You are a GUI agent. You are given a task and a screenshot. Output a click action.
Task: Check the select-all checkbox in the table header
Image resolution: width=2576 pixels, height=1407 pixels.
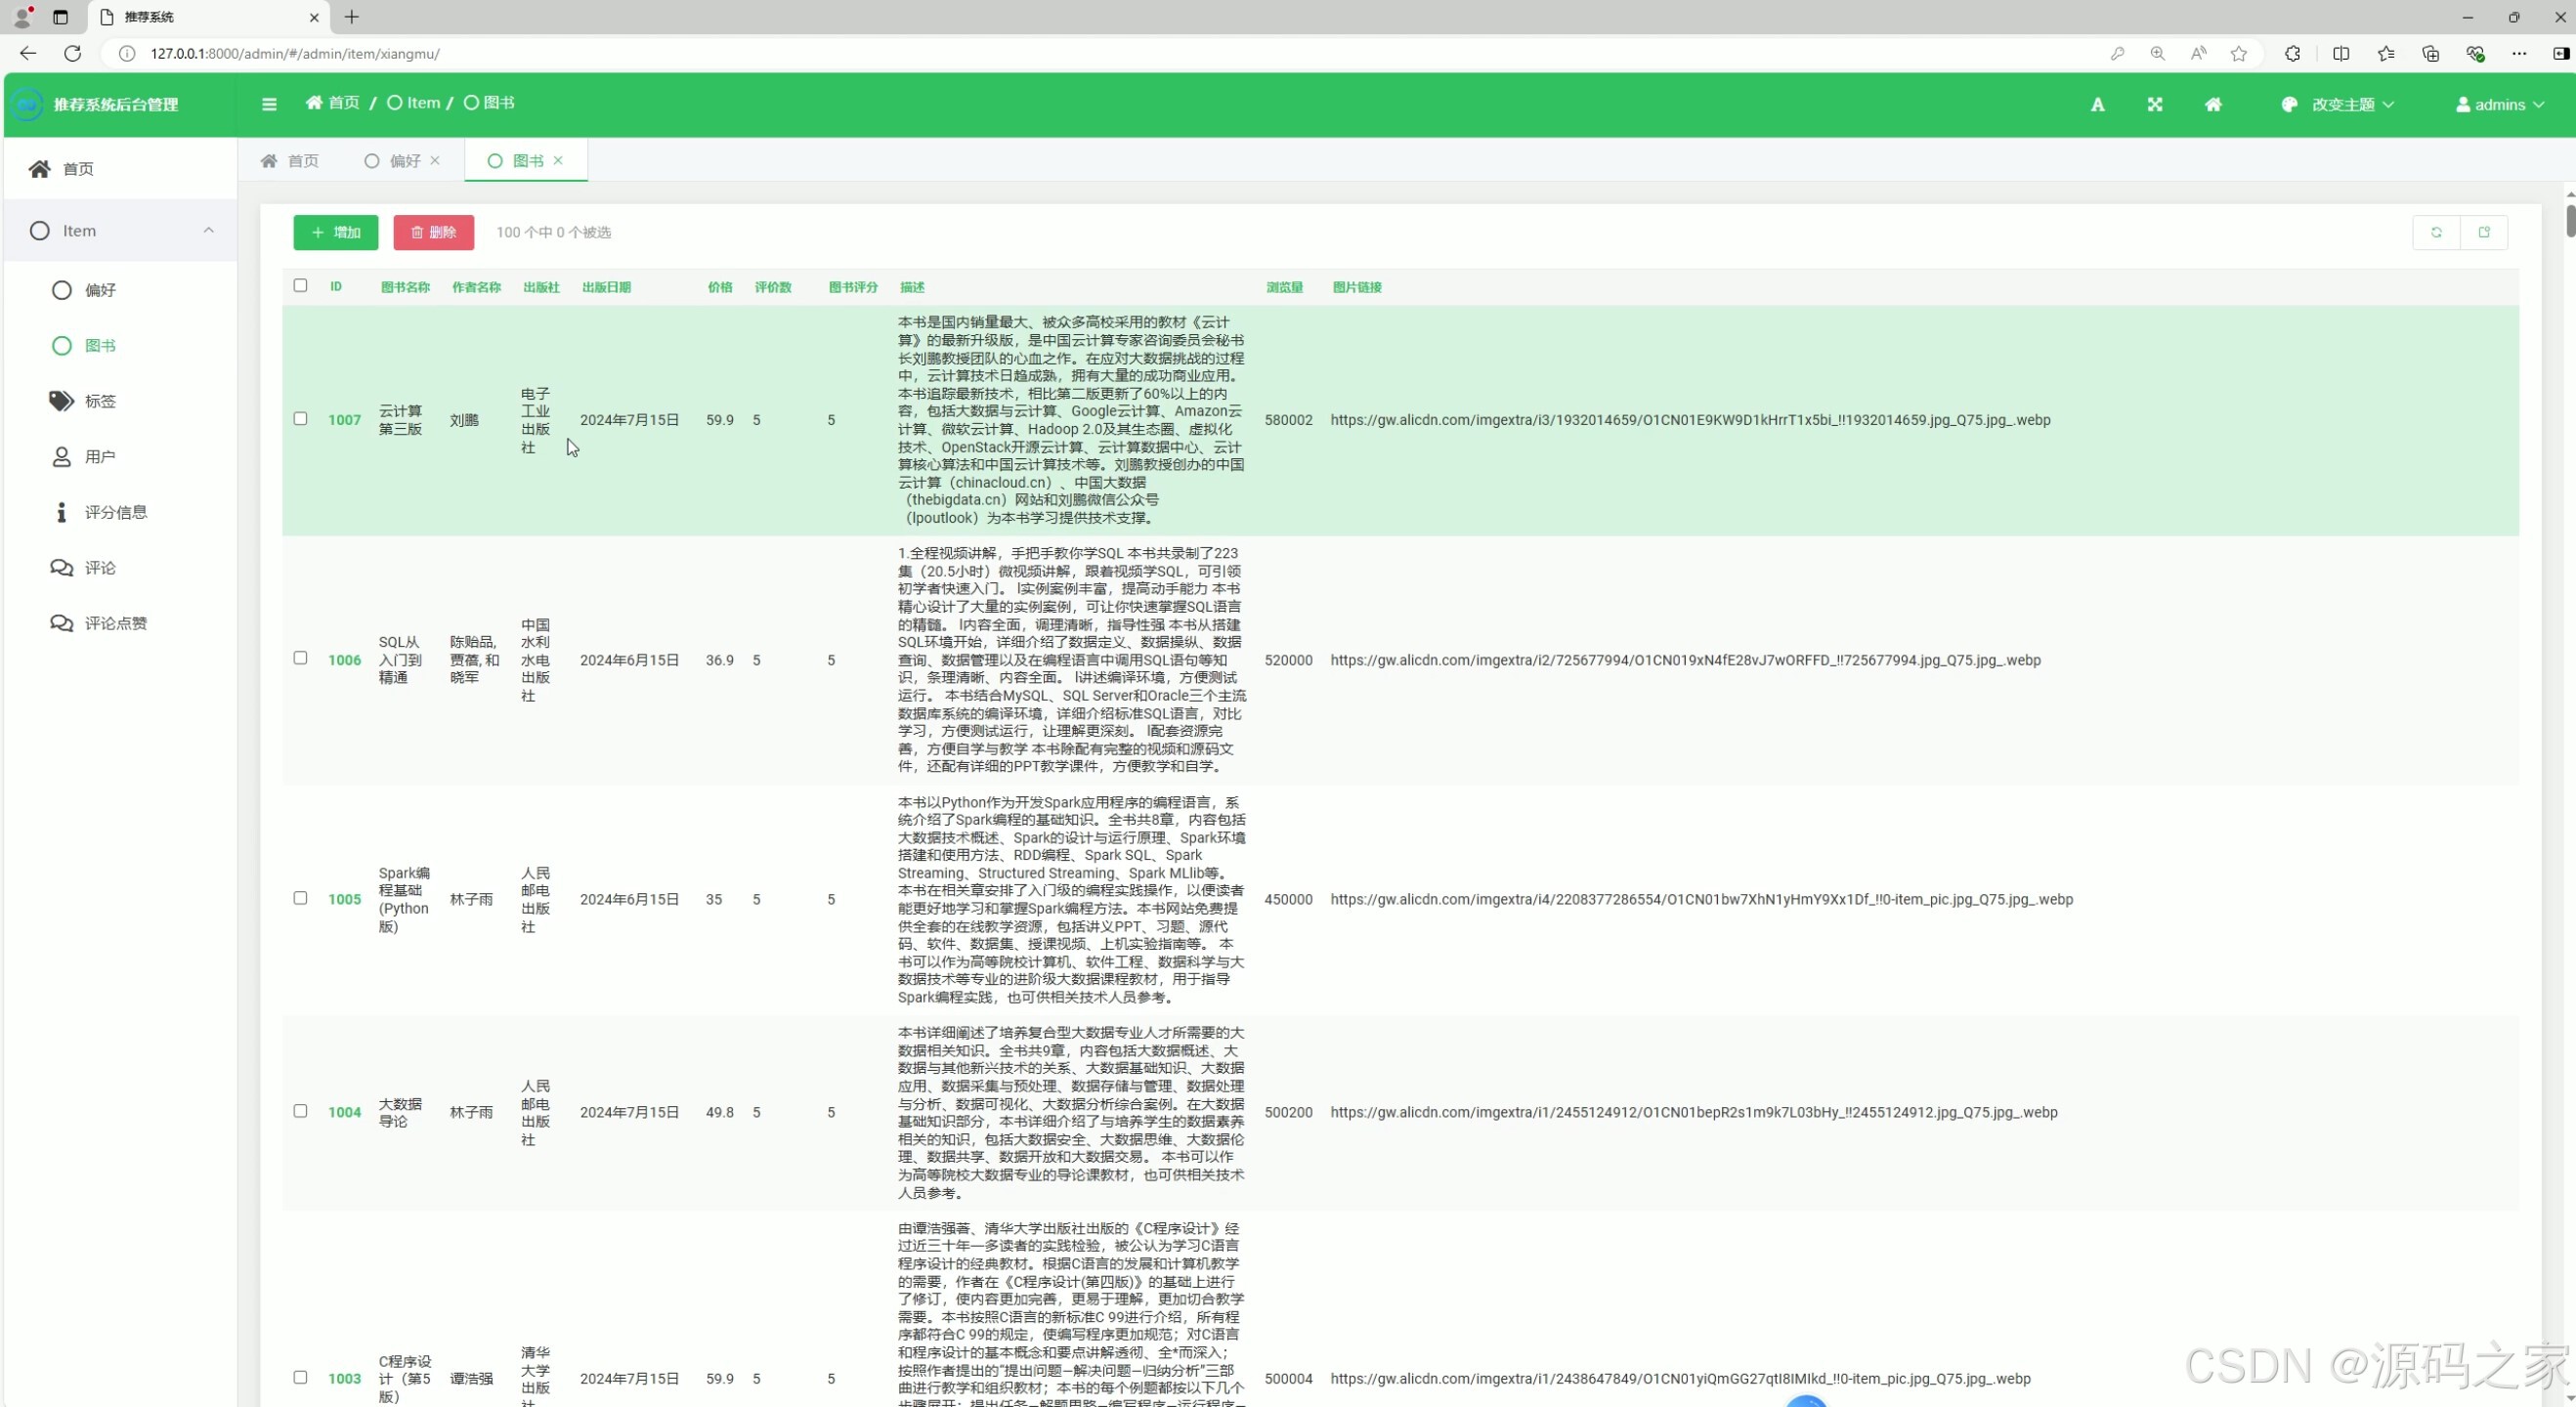(x=300, y=286)
